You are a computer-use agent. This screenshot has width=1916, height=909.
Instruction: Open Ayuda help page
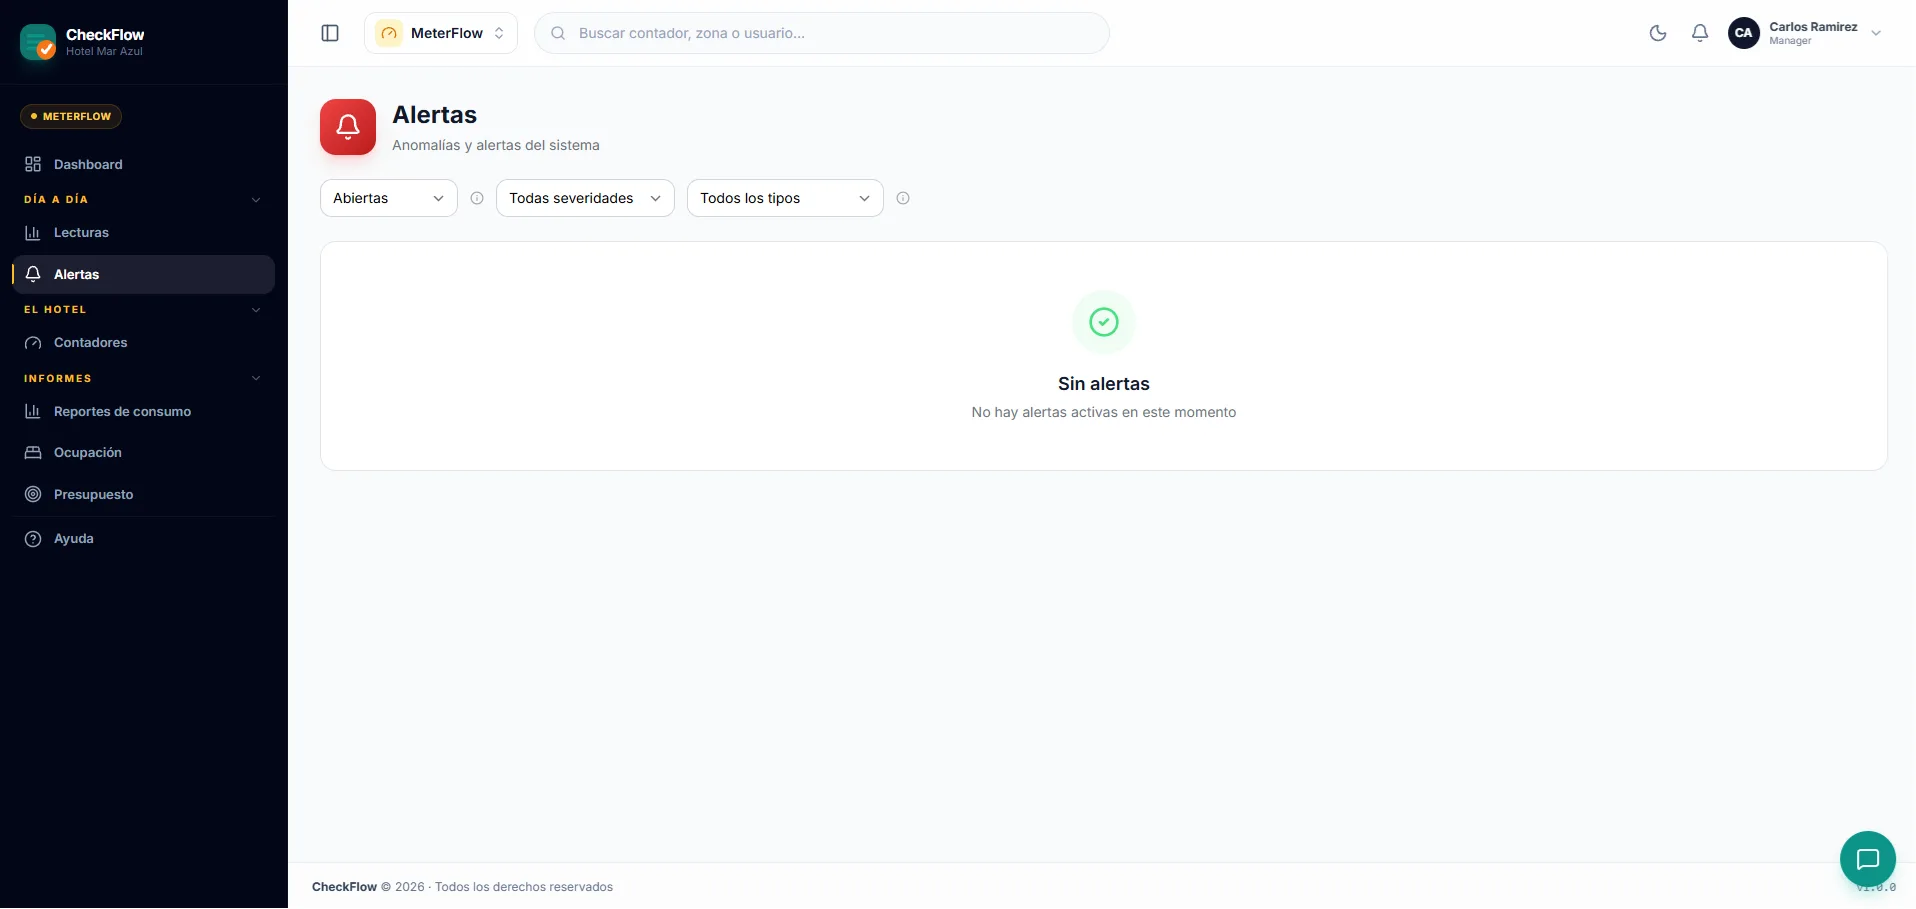pos(144,538)
